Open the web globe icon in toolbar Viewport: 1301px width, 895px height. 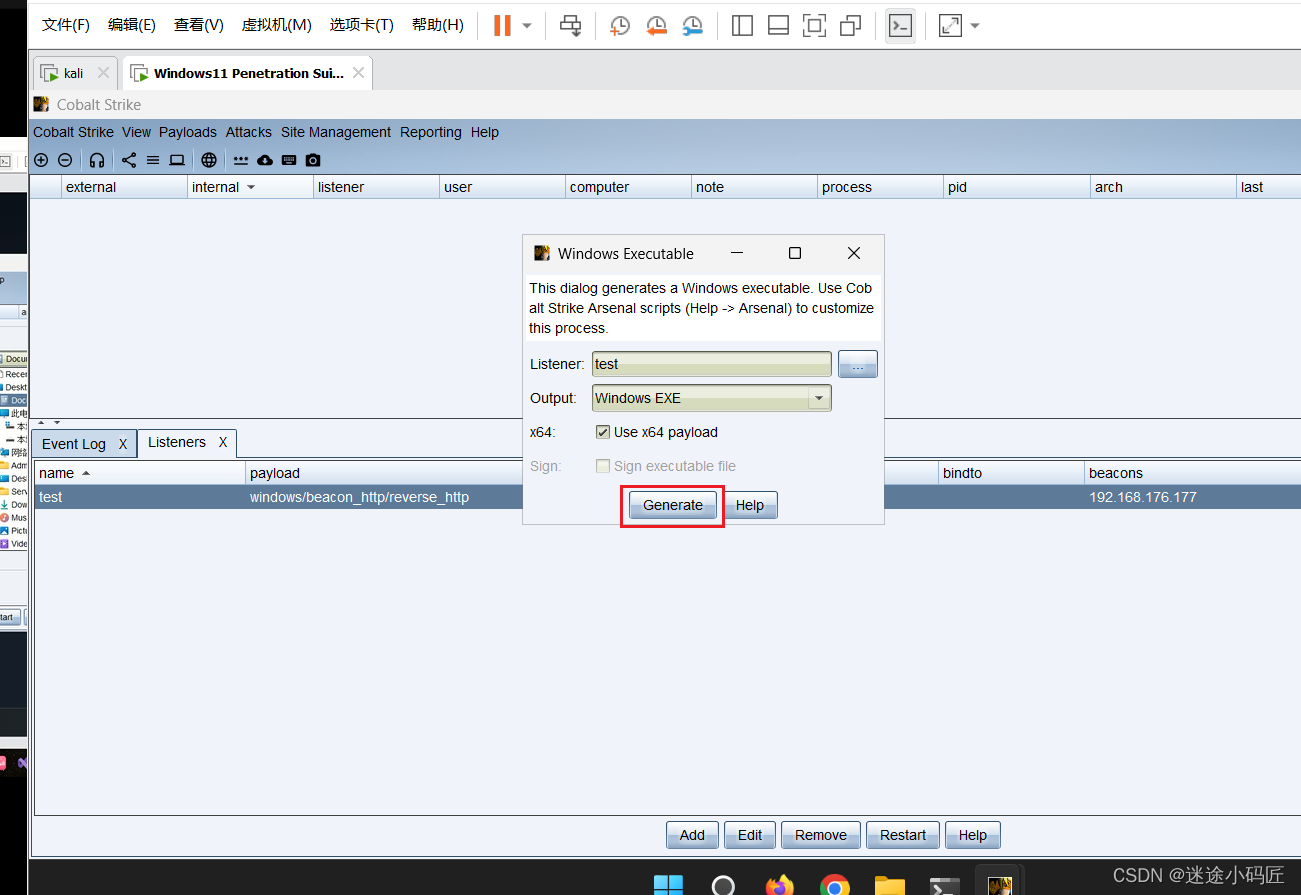[209, 160]
